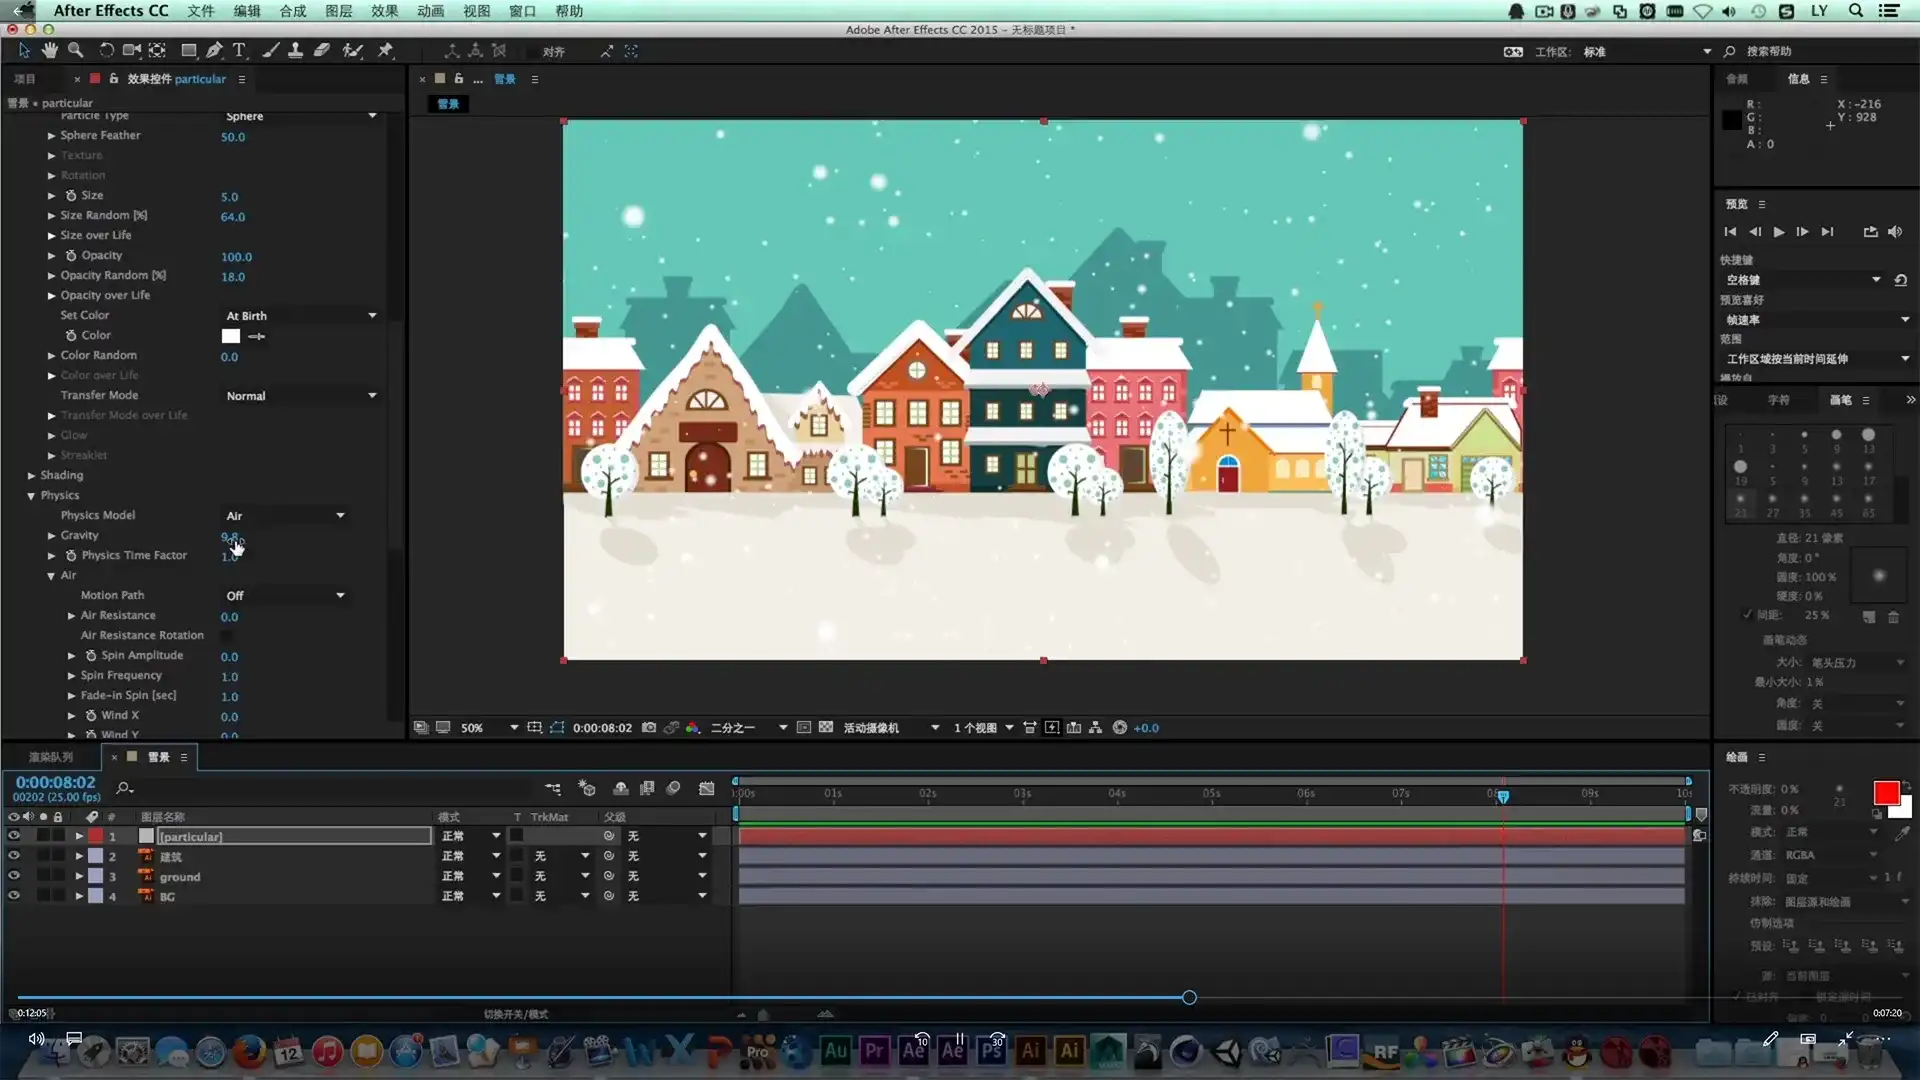Open the 合成 menu in menu bar
Image resolution: width=1920 pixels, height=1080 pixels.
click(x=292, y=11)
